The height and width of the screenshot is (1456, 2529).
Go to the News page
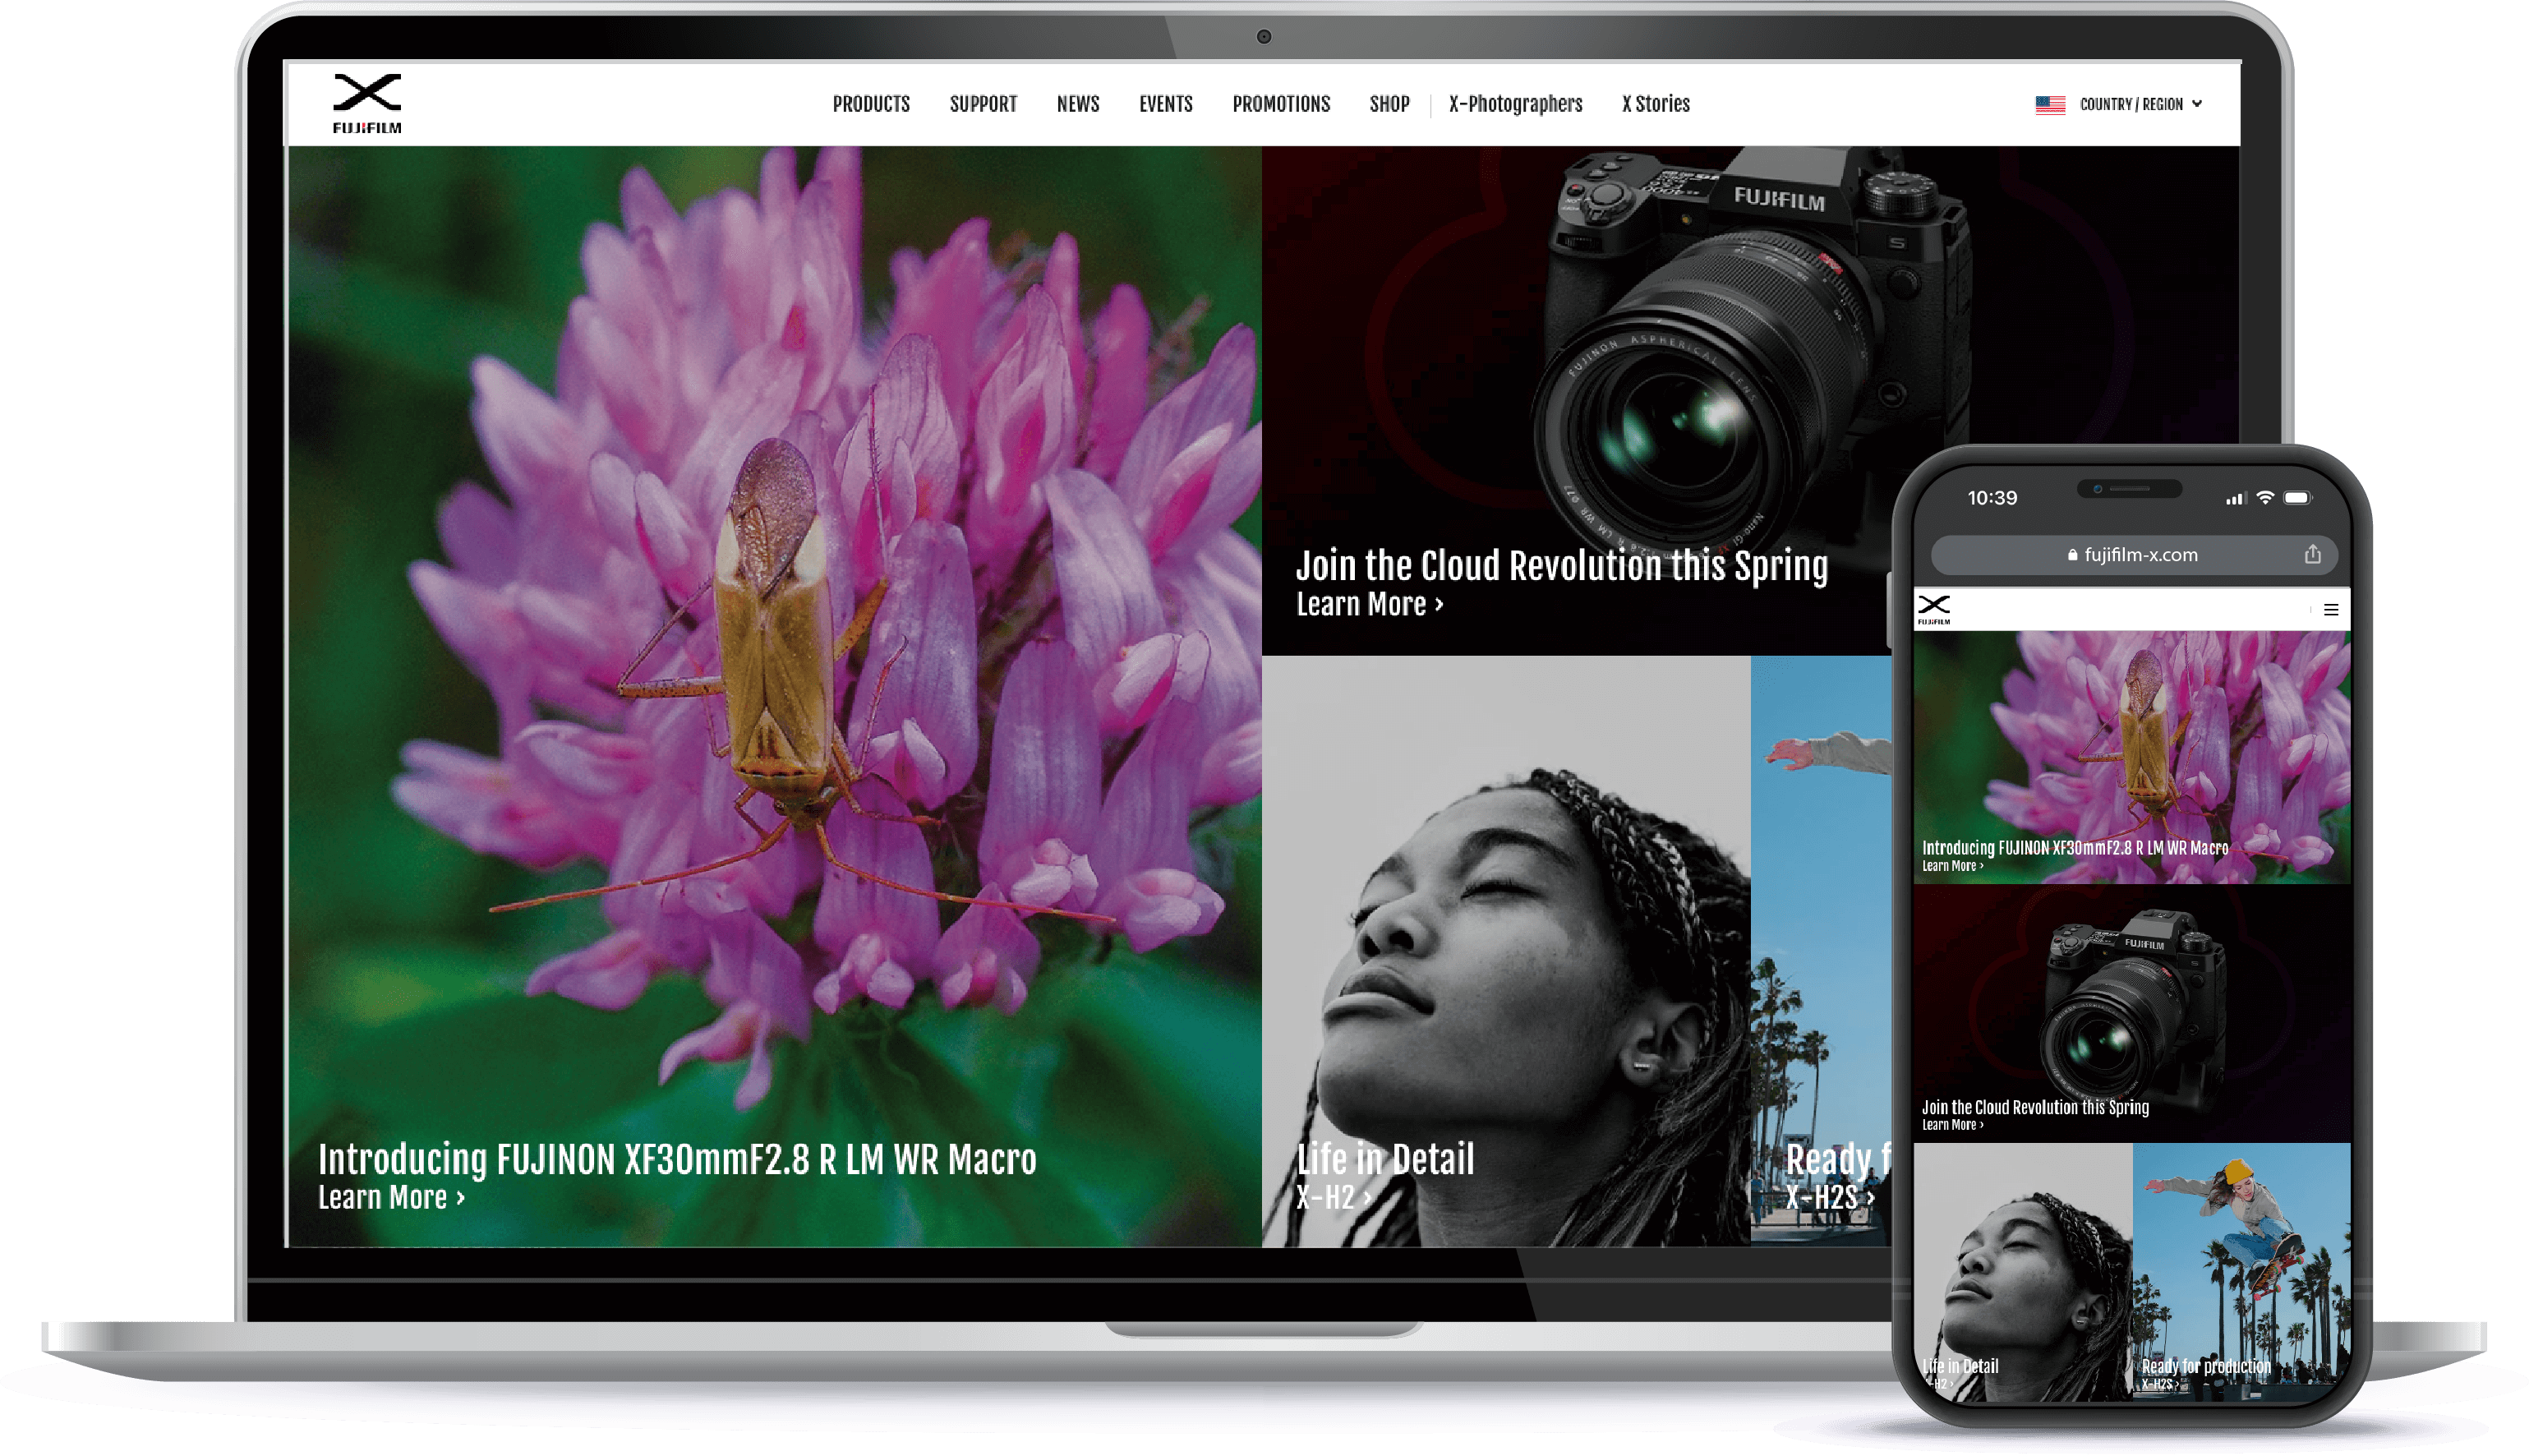click(x=1077, y=104)
